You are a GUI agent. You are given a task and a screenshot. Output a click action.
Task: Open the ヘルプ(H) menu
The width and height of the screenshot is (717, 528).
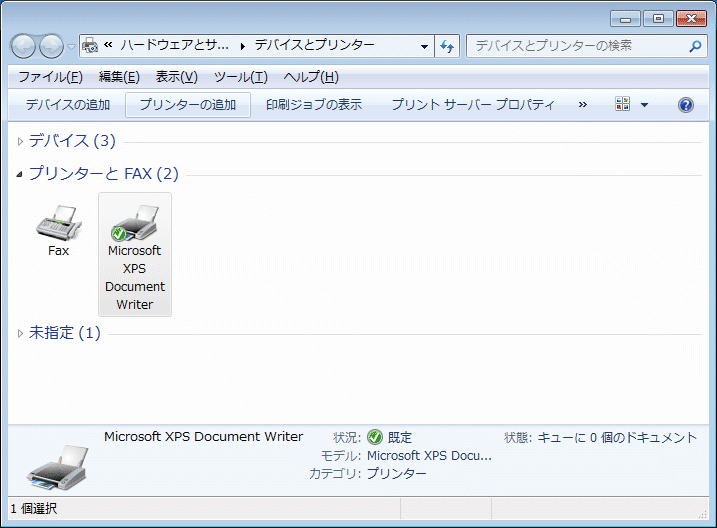tap(311, 77)
